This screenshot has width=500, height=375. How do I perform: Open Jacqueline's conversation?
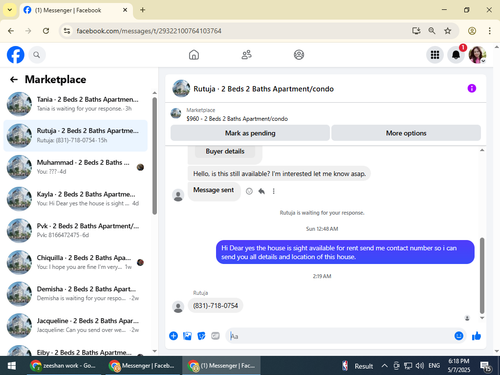click(76, 325)
